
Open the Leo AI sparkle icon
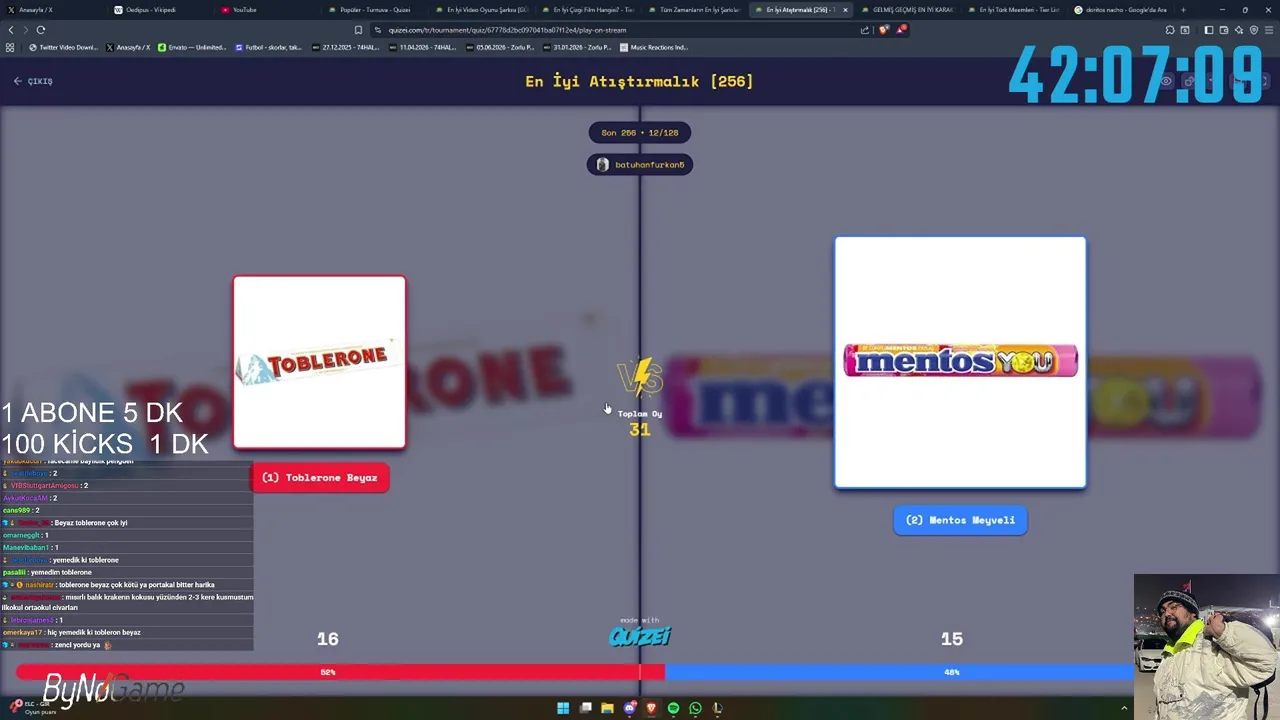[x=1239, y=30]
